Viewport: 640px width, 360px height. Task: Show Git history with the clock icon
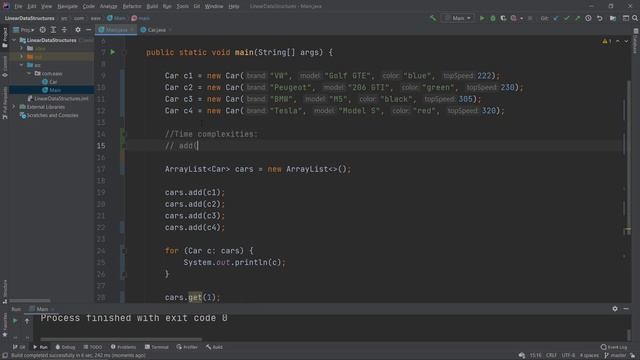588,18
